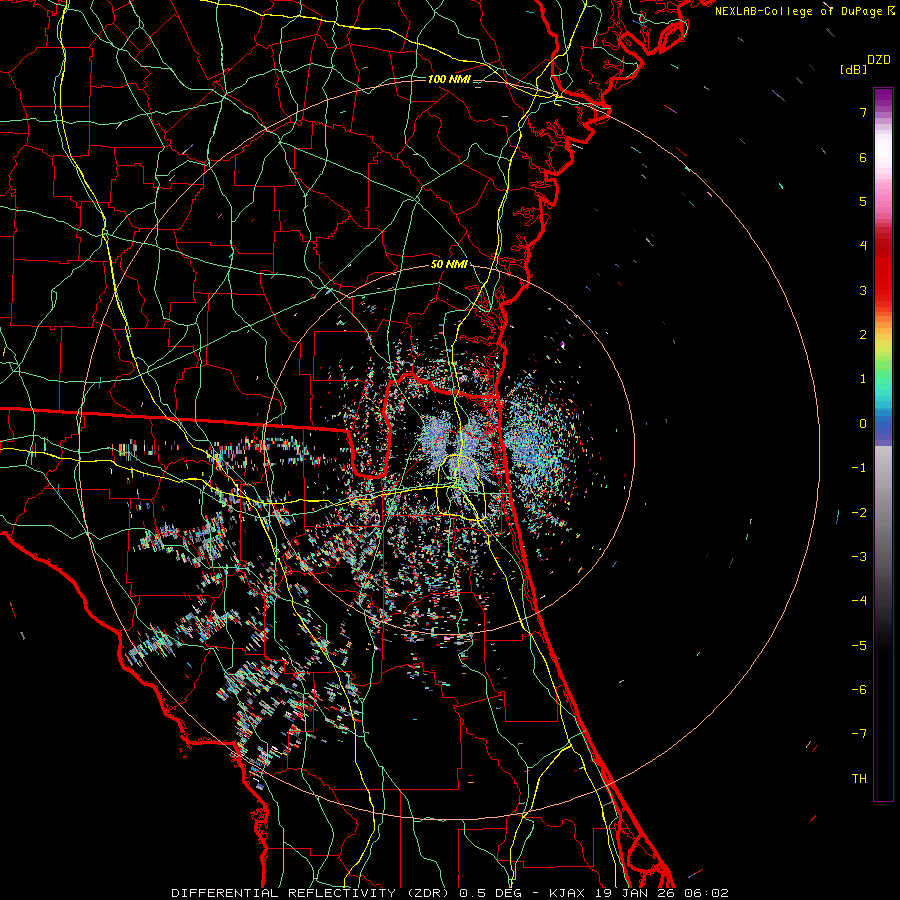Click the 0 value on the color scale
This screenshot has height=900, width=900.
(x=863, y=424)
